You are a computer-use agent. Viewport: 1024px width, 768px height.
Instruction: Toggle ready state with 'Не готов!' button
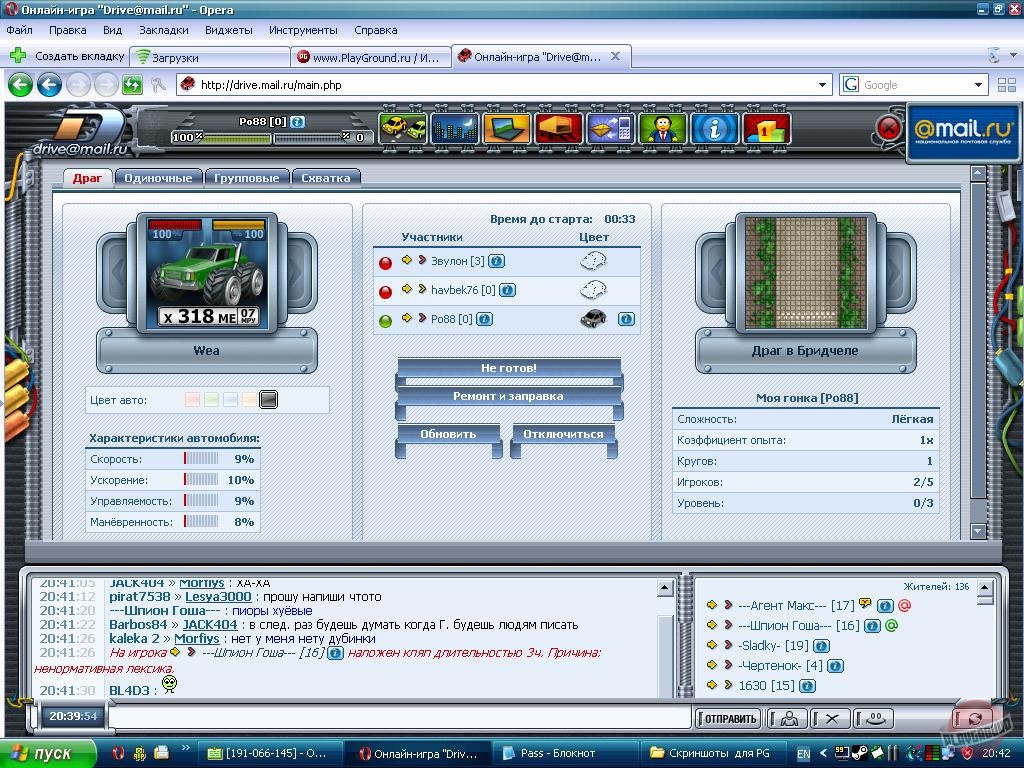coord(508,368)
